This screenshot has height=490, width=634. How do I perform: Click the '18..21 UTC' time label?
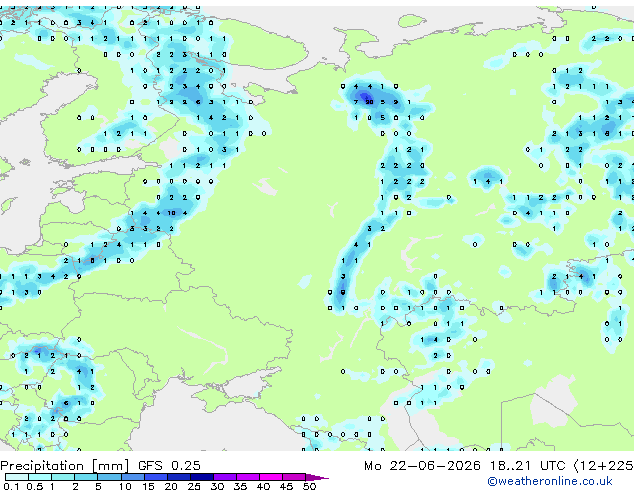527,466
